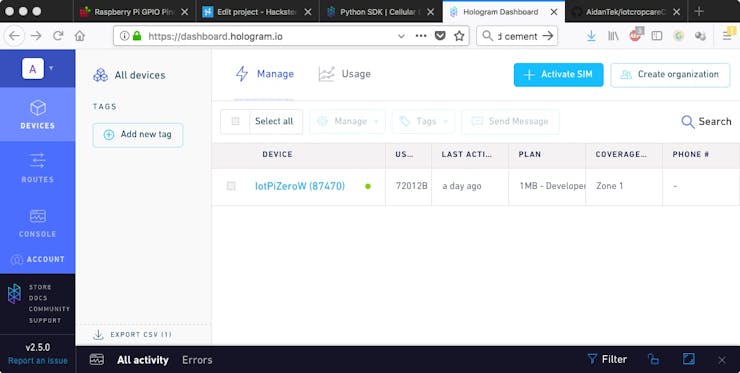Expand the URL bar history dropdown
740x373 pixels.
click(401, 36)
